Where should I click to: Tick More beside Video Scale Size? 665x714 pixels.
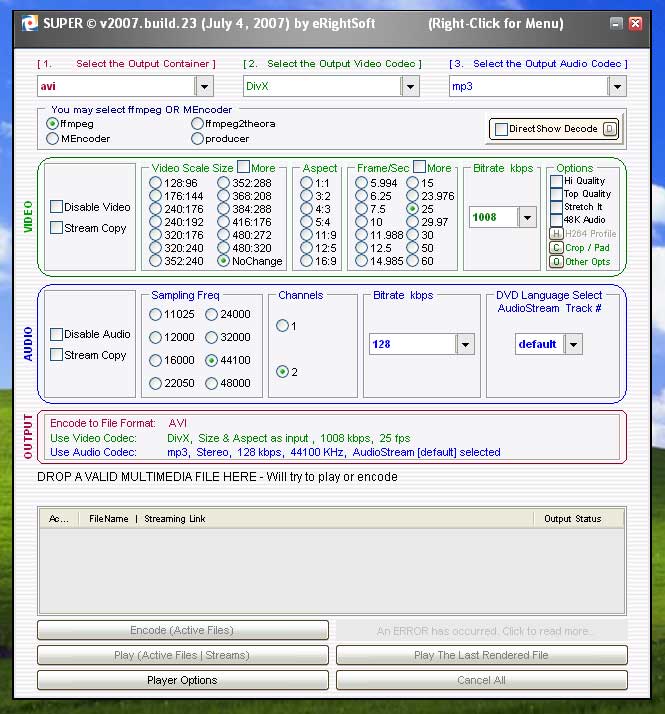pos(244,167)
